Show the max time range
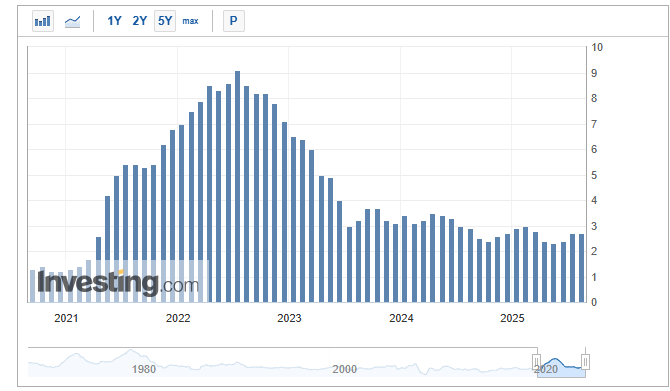670x391 pixels. click(190, 21)
